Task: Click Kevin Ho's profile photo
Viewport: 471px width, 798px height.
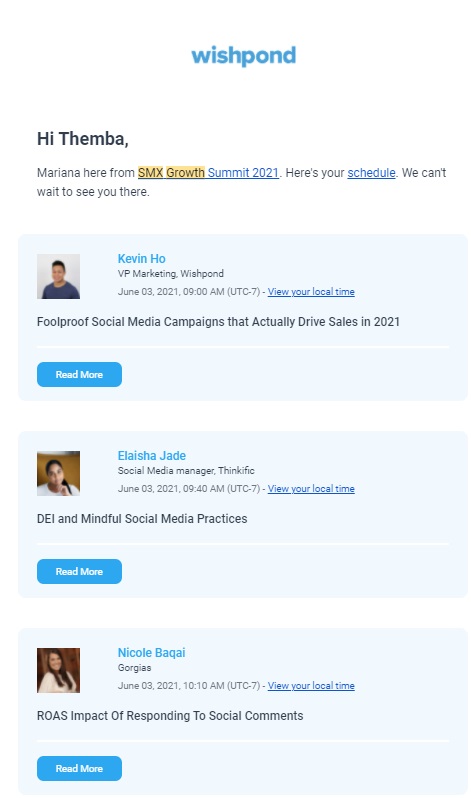Action: tap(59, 276)
